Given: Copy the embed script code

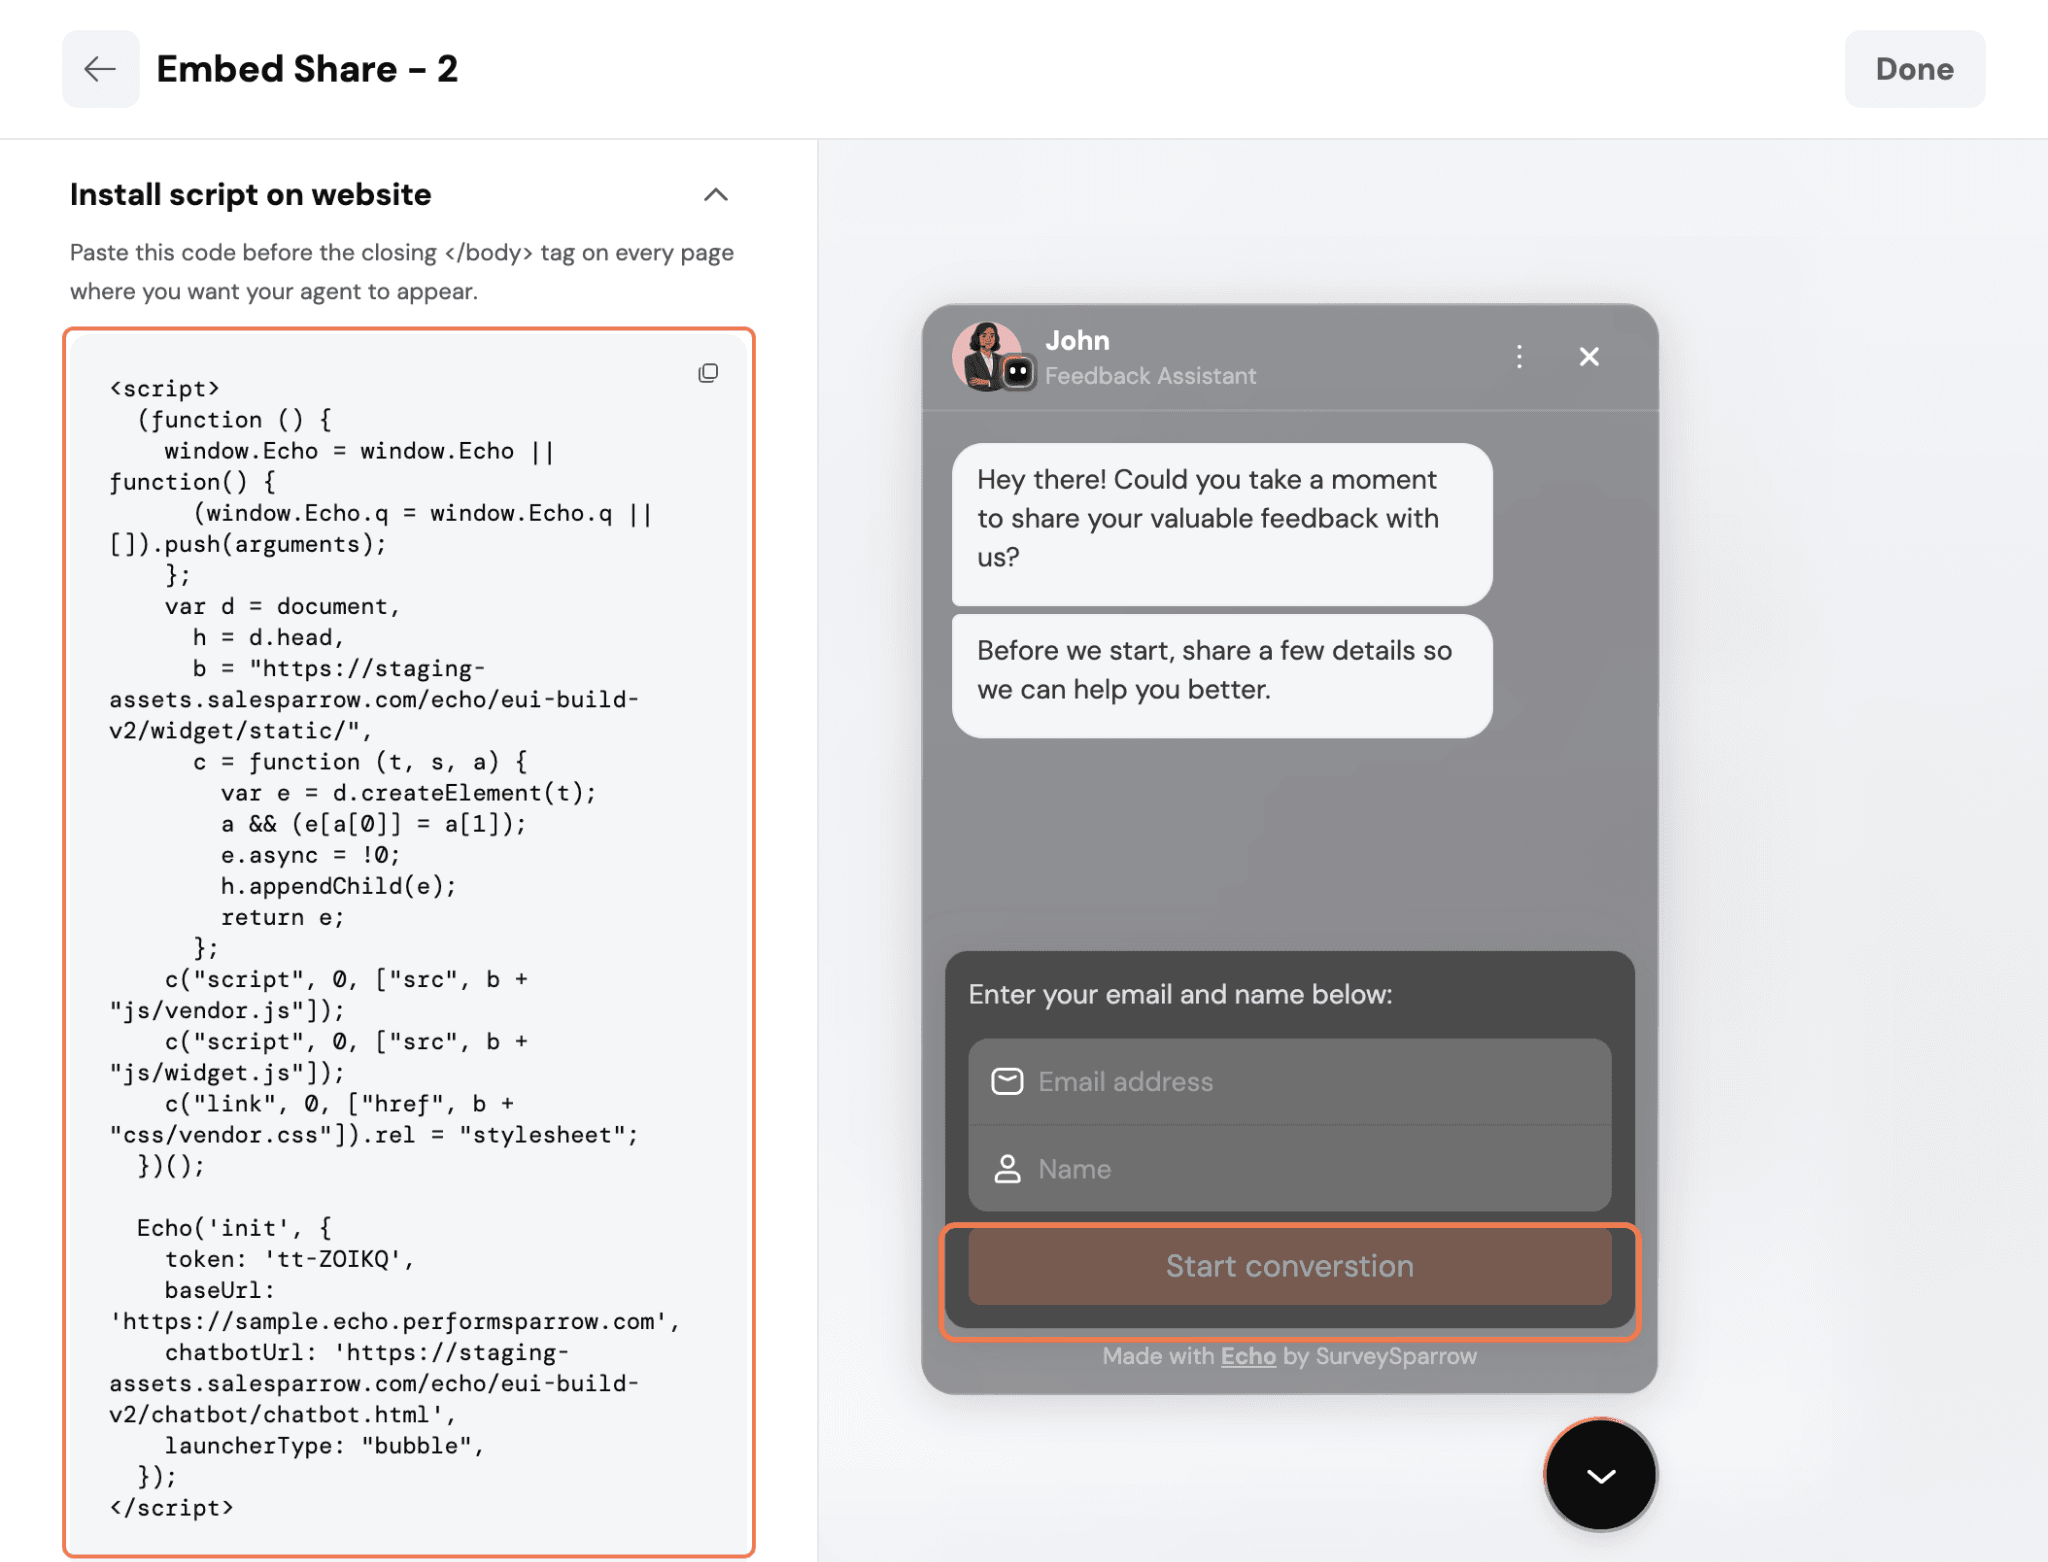Looking at the screenshot, I should [x=708, y=373].
